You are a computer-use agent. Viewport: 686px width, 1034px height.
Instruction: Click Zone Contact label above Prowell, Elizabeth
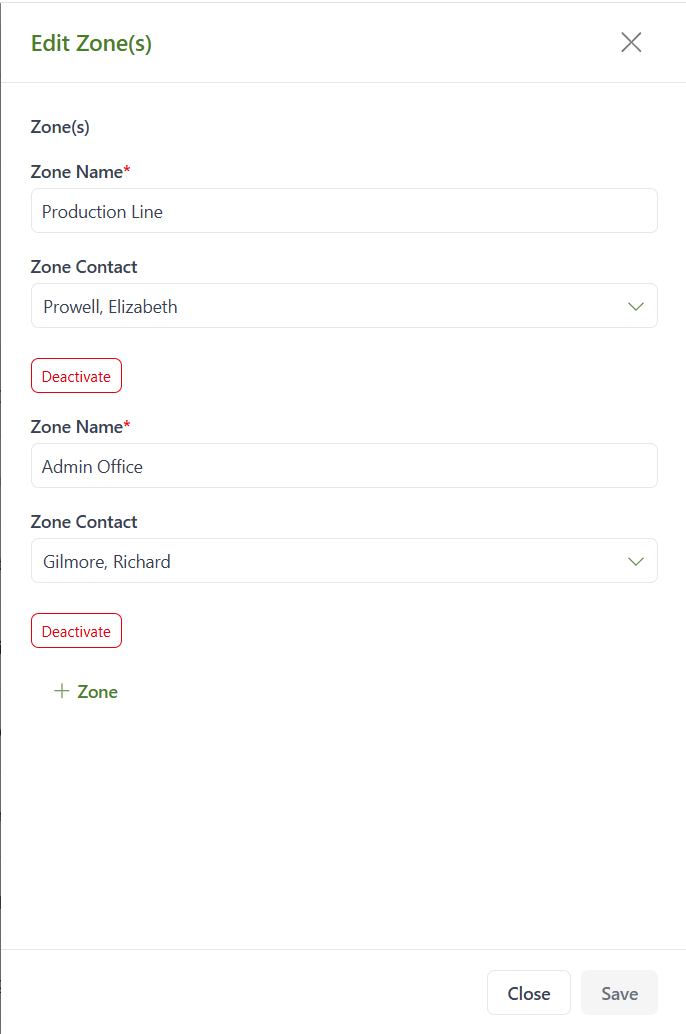[84, 267]
